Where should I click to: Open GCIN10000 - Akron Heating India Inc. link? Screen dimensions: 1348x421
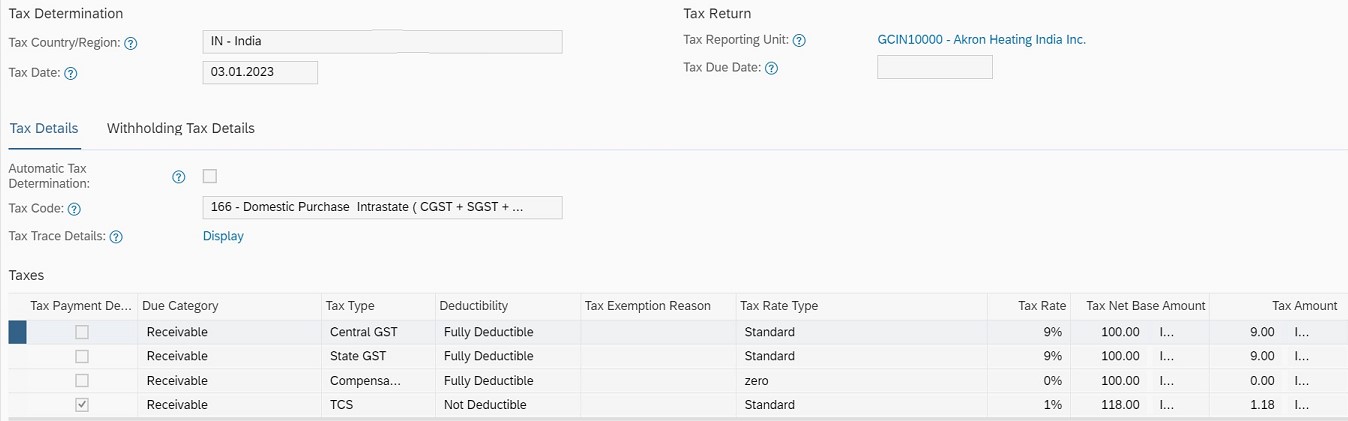point(981,40)
